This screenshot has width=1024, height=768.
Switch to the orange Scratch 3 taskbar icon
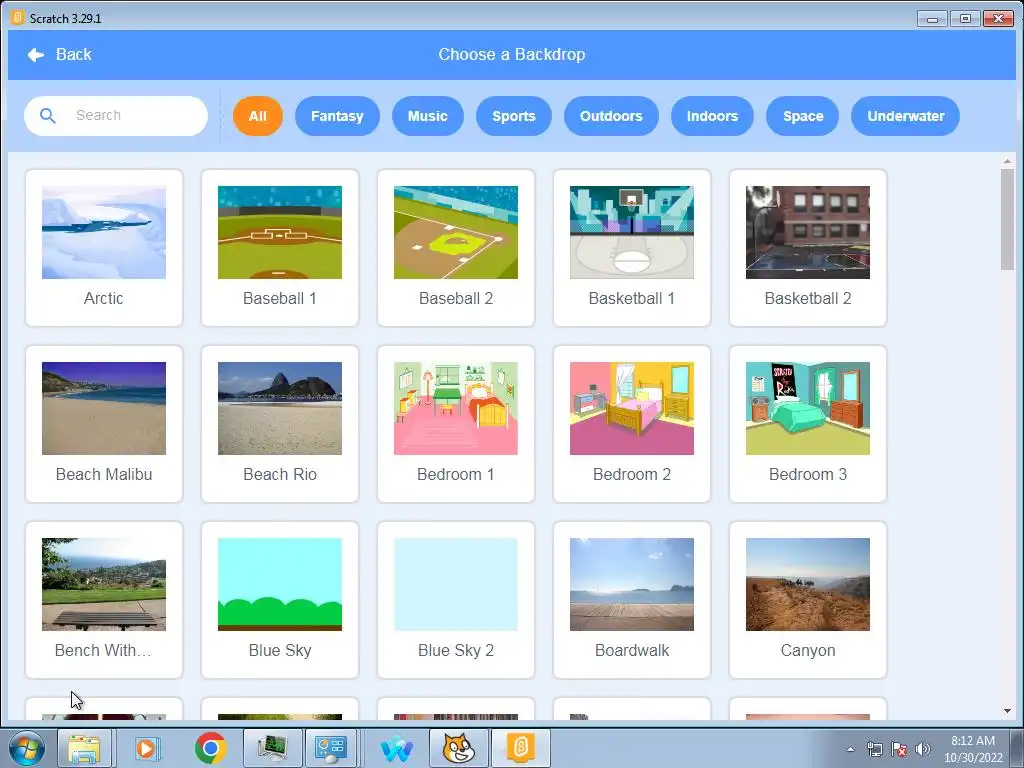pos(520,748)
